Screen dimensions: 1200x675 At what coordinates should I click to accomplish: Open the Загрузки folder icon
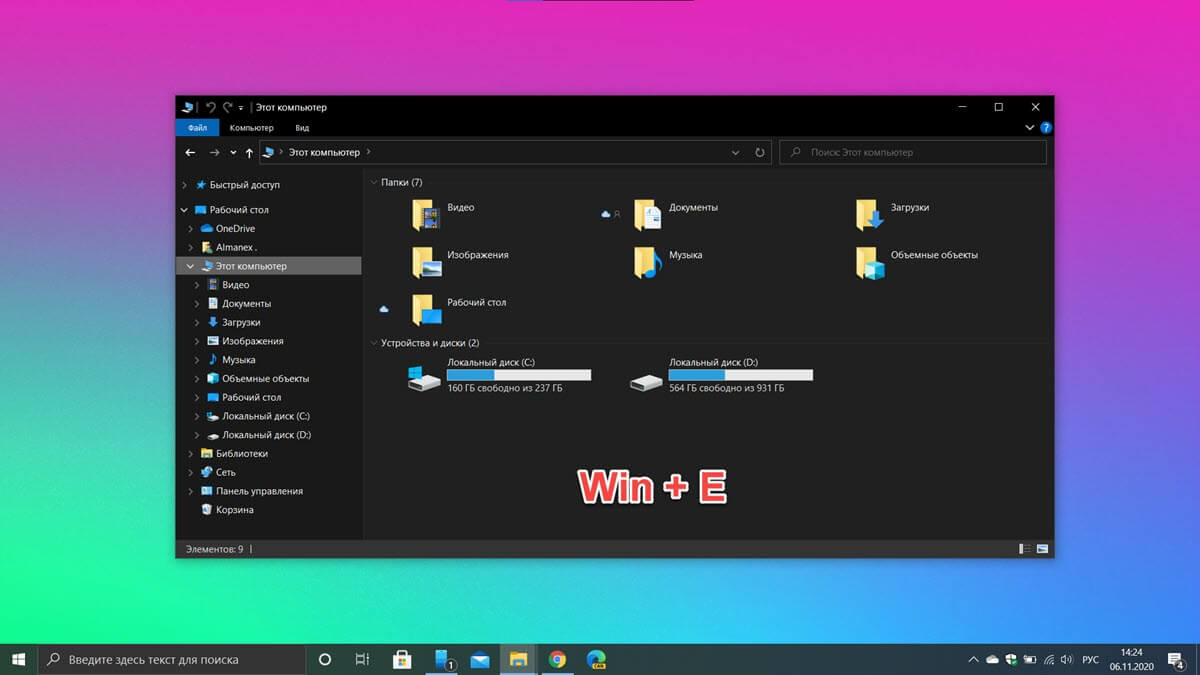[x=870, y=215]
